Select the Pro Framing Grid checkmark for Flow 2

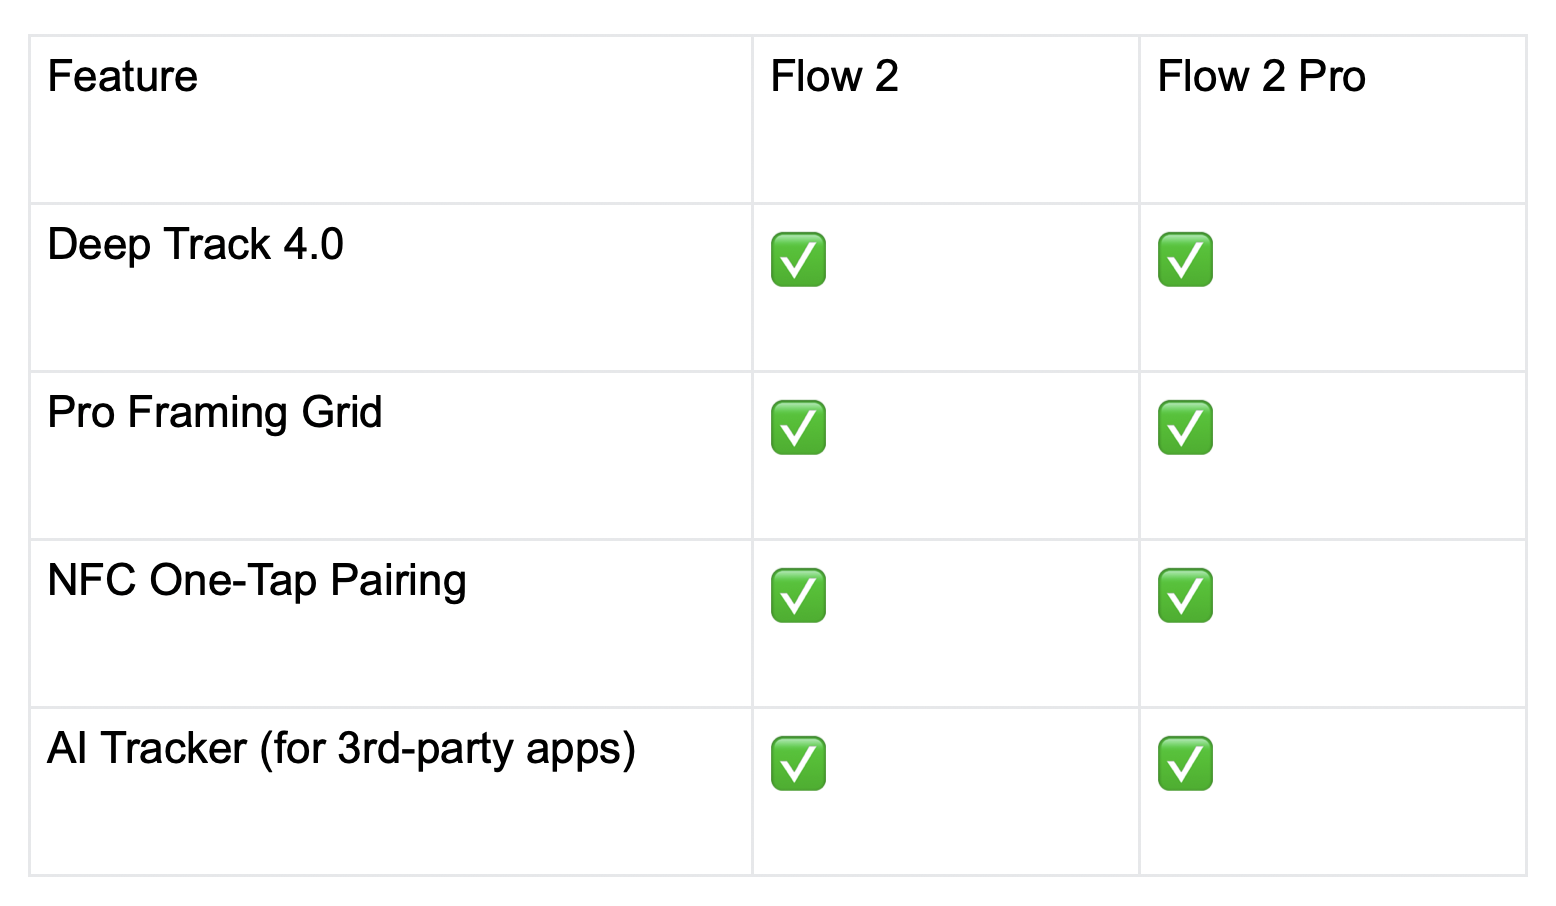(x=798, y=428)
